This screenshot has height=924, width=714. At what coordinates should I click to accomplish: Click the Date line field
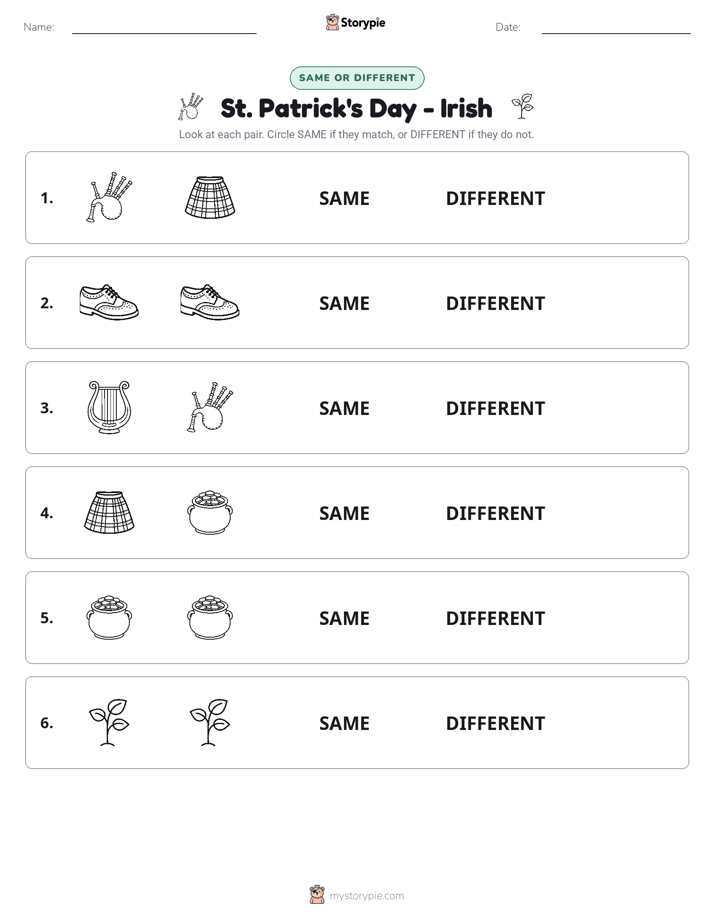coord(616,27)
